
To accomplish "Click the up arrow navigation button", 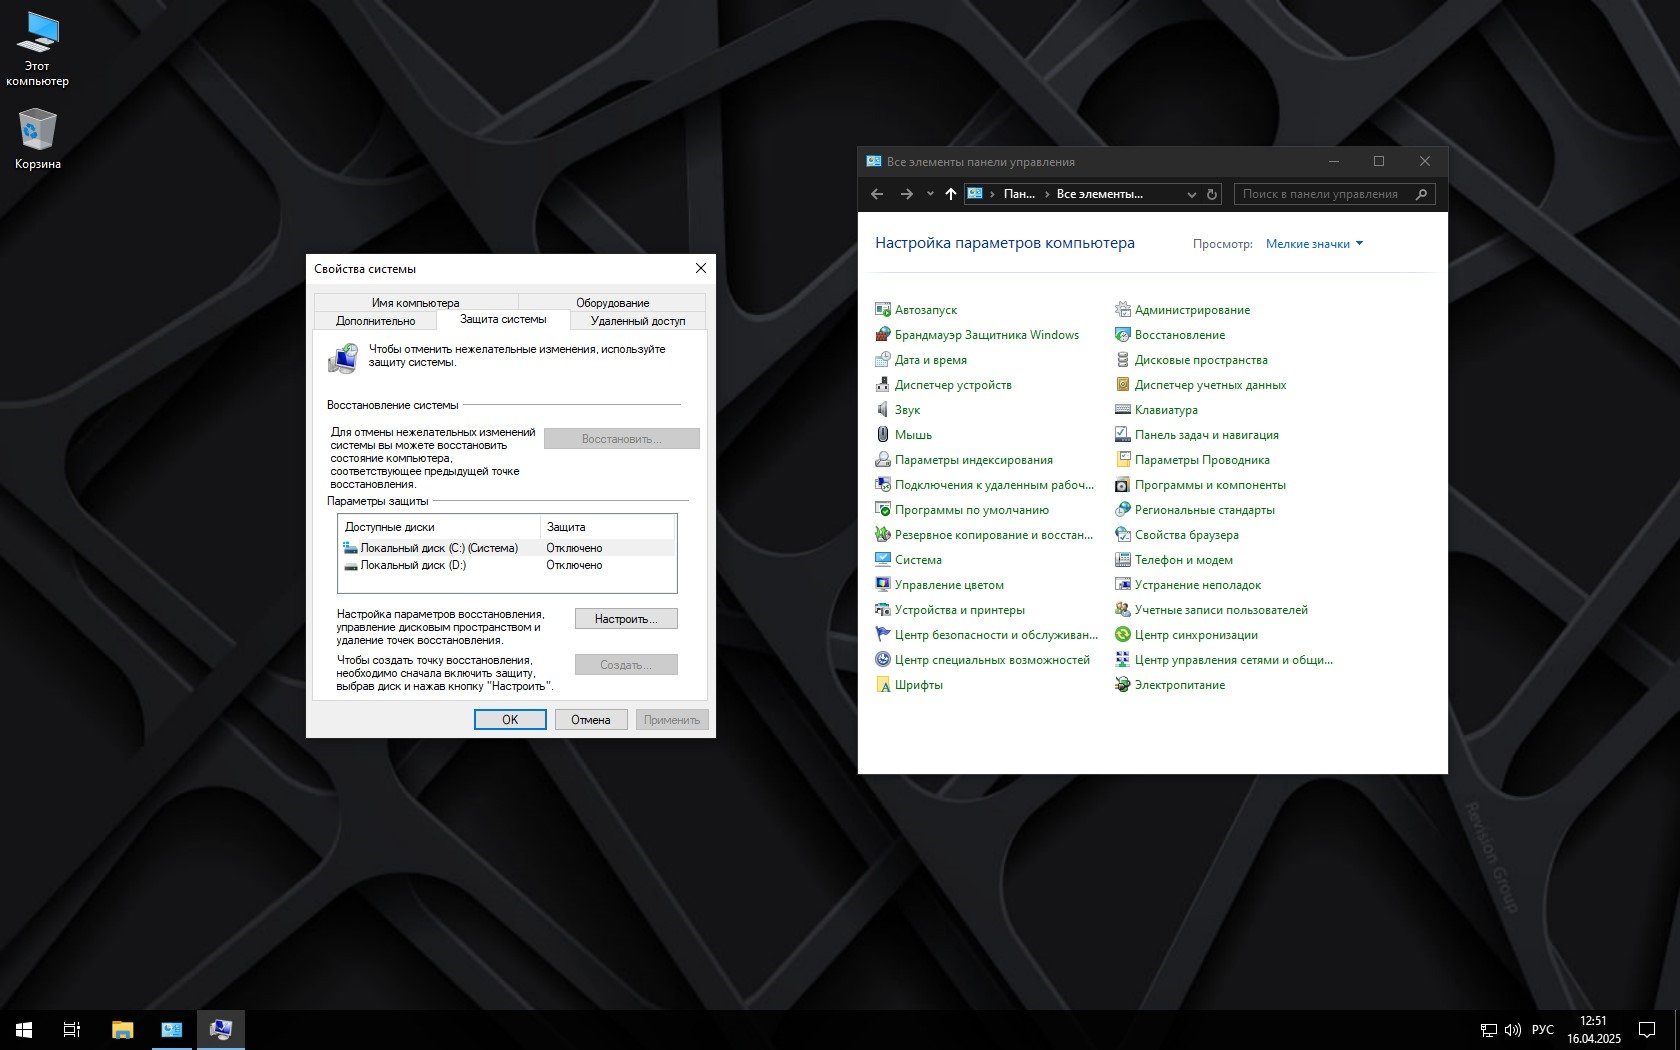I will [x=950, y=194].
